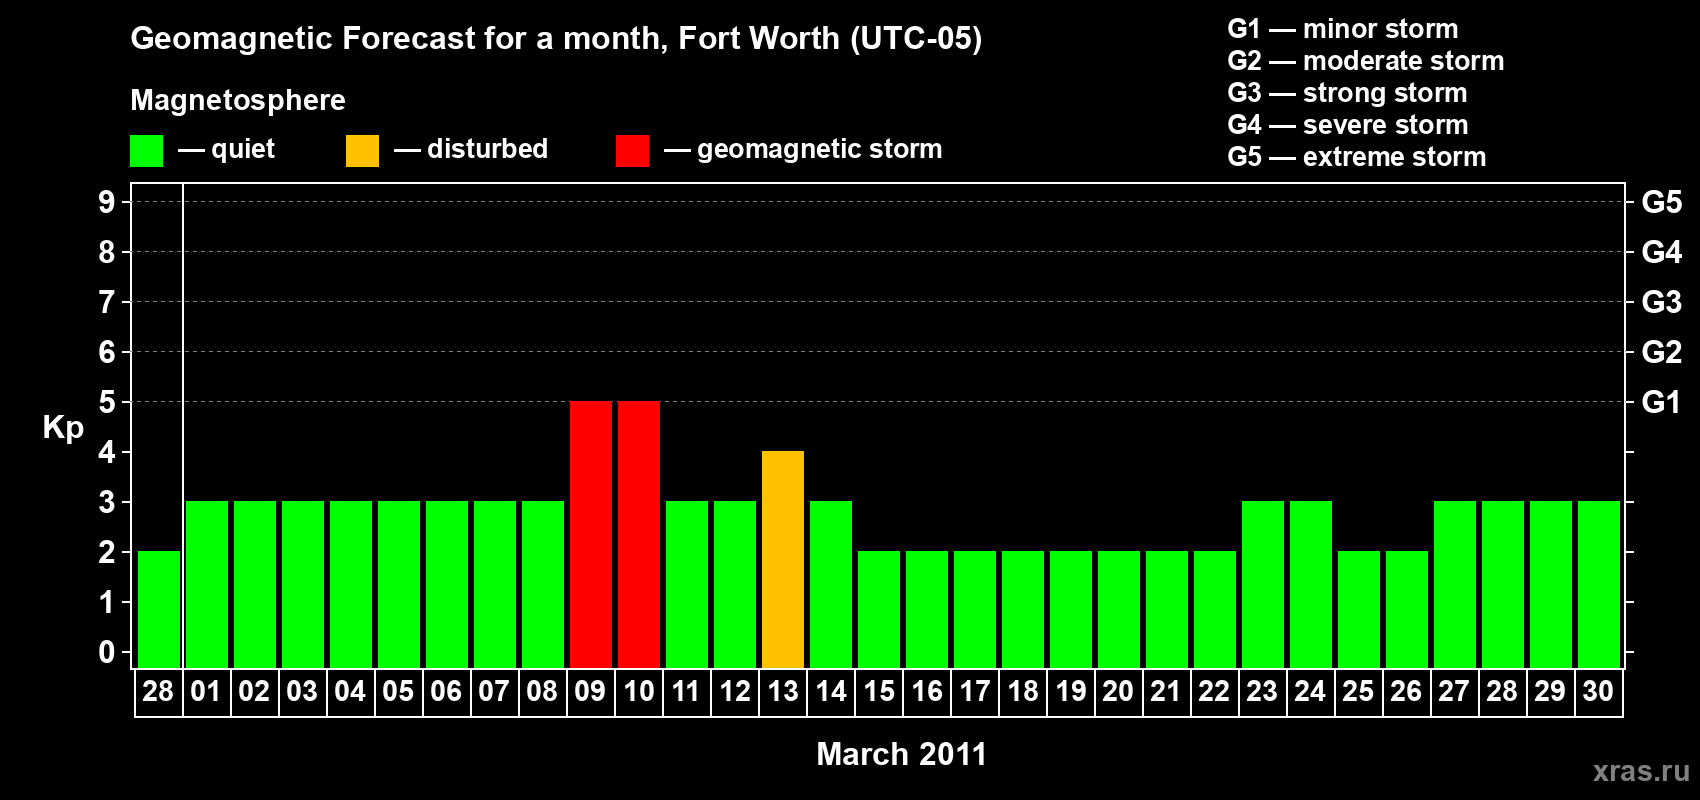1700x800 pixels.
Task: Click date label 28 at axis start
Action: pyautogui.click(x=158, y=691)
